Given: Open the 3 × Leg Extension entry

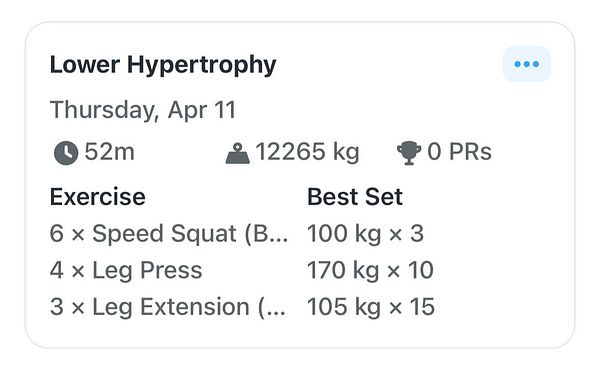Looking at the screenshot, I should pos(168,307).
